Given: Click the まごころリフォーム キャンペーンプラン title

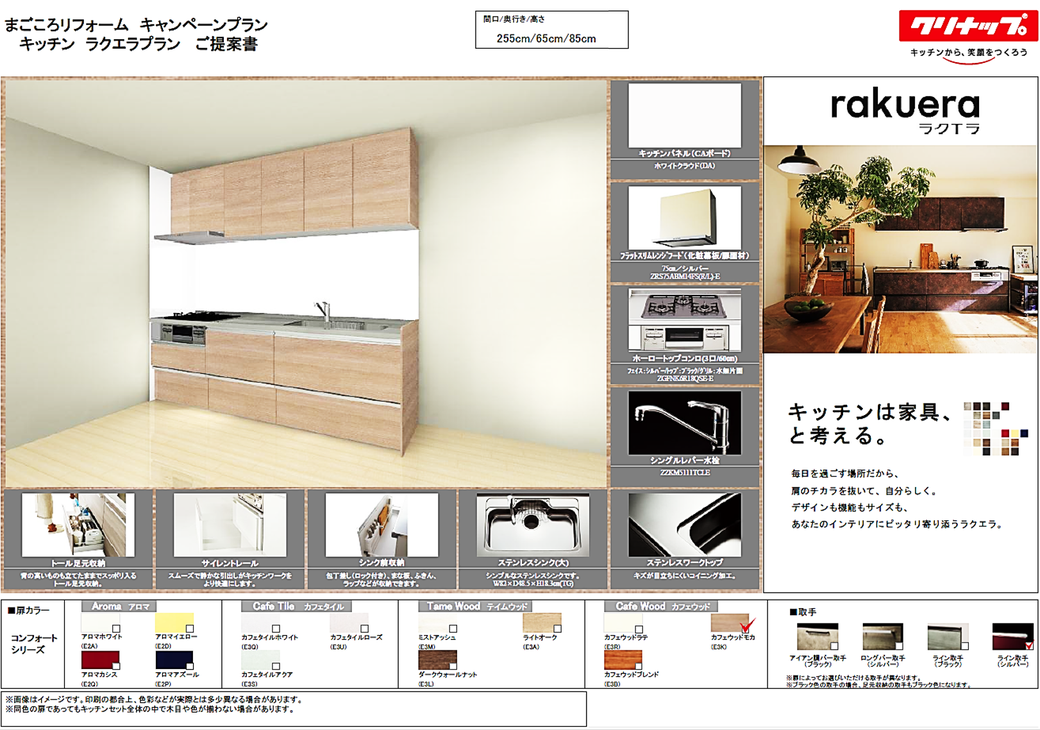Looking at the screenshot, I should (137, 25).
